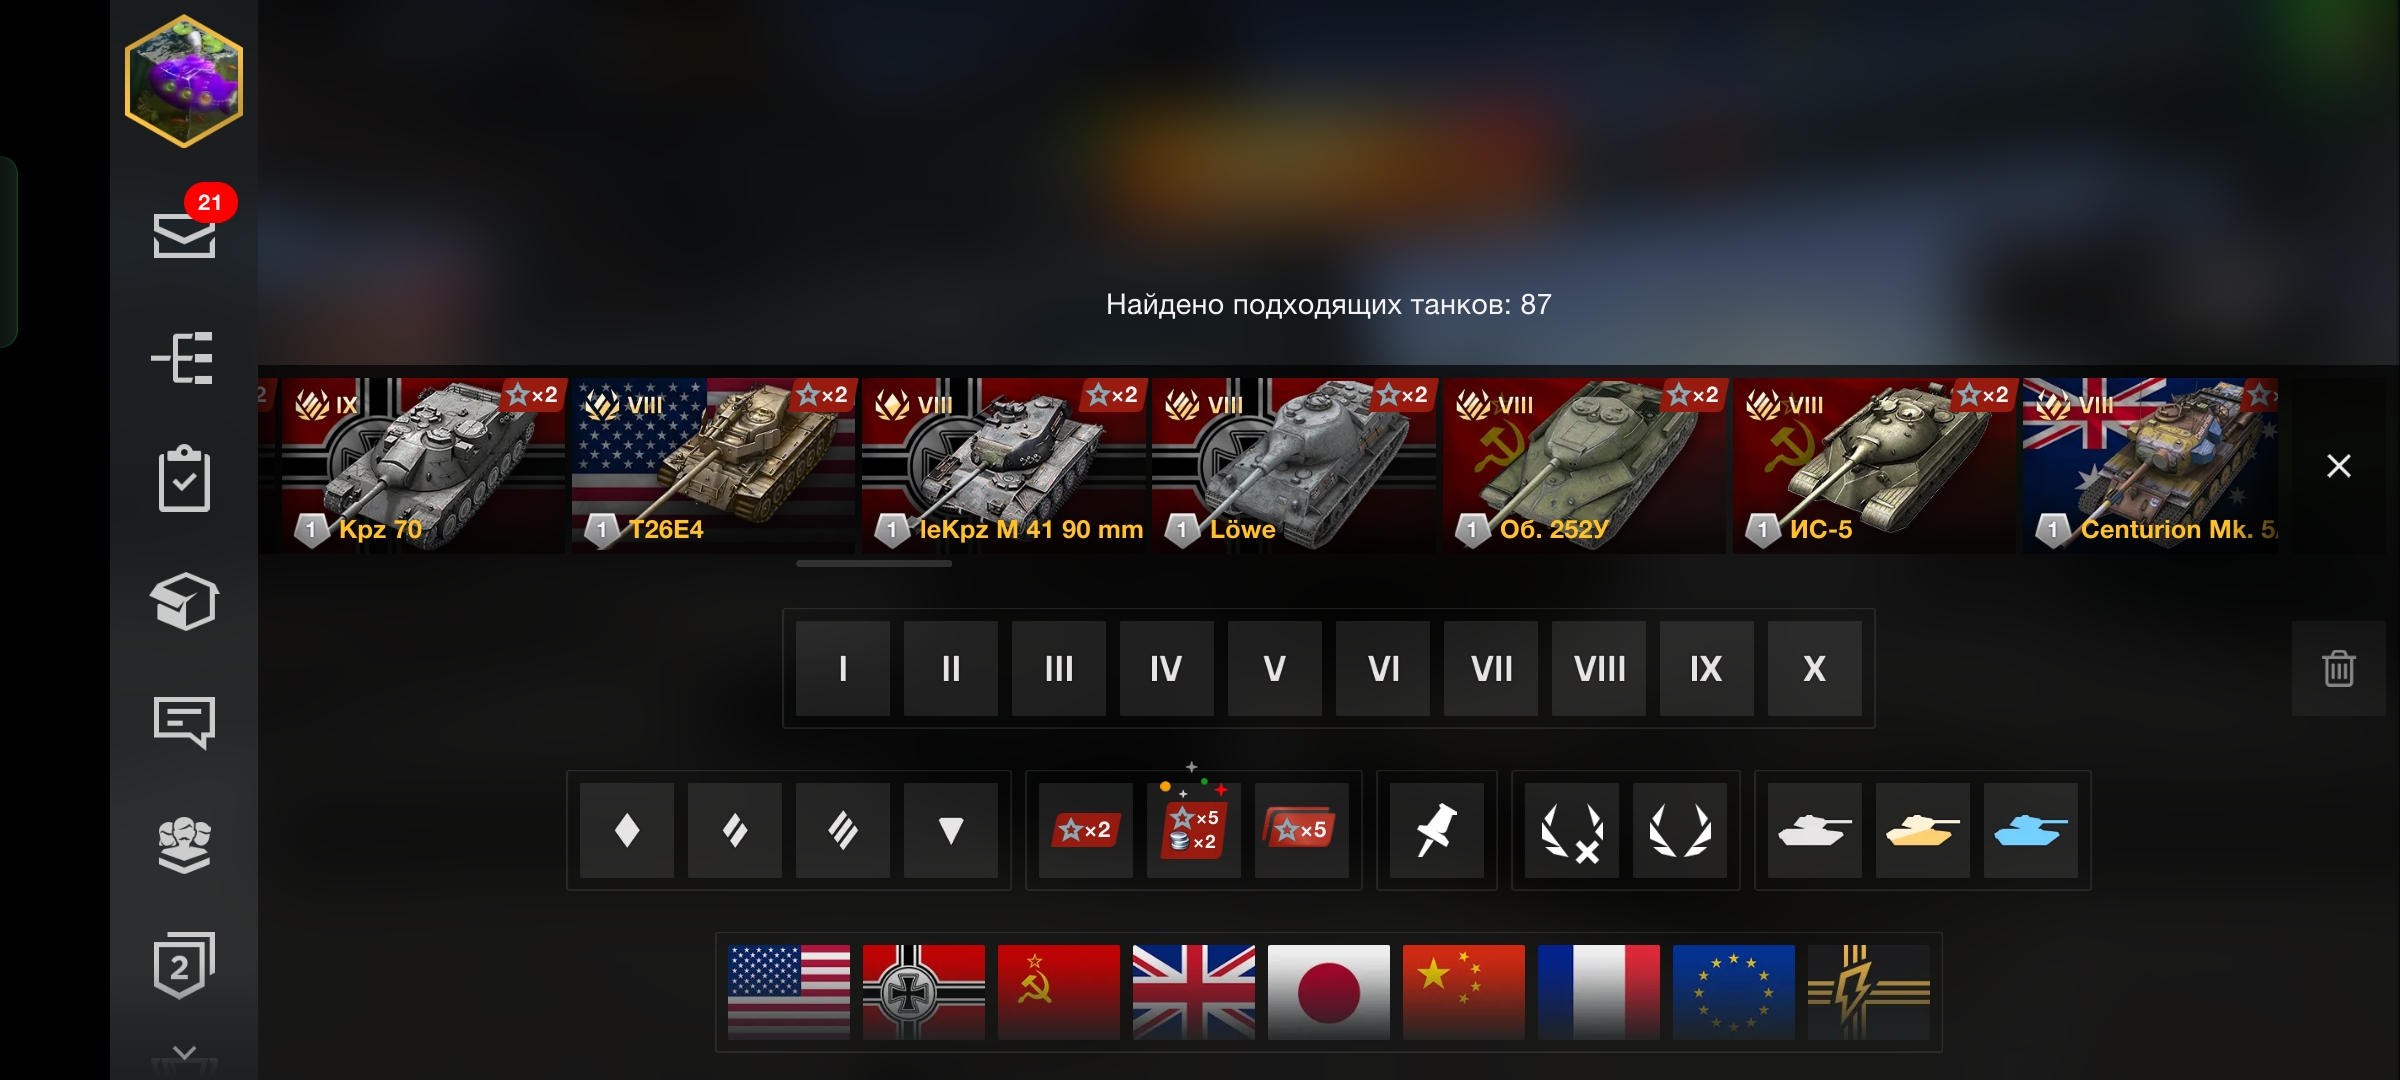Select the x5 experience bonus filter
The image size is (2400, 1080).
(1301, 830)
